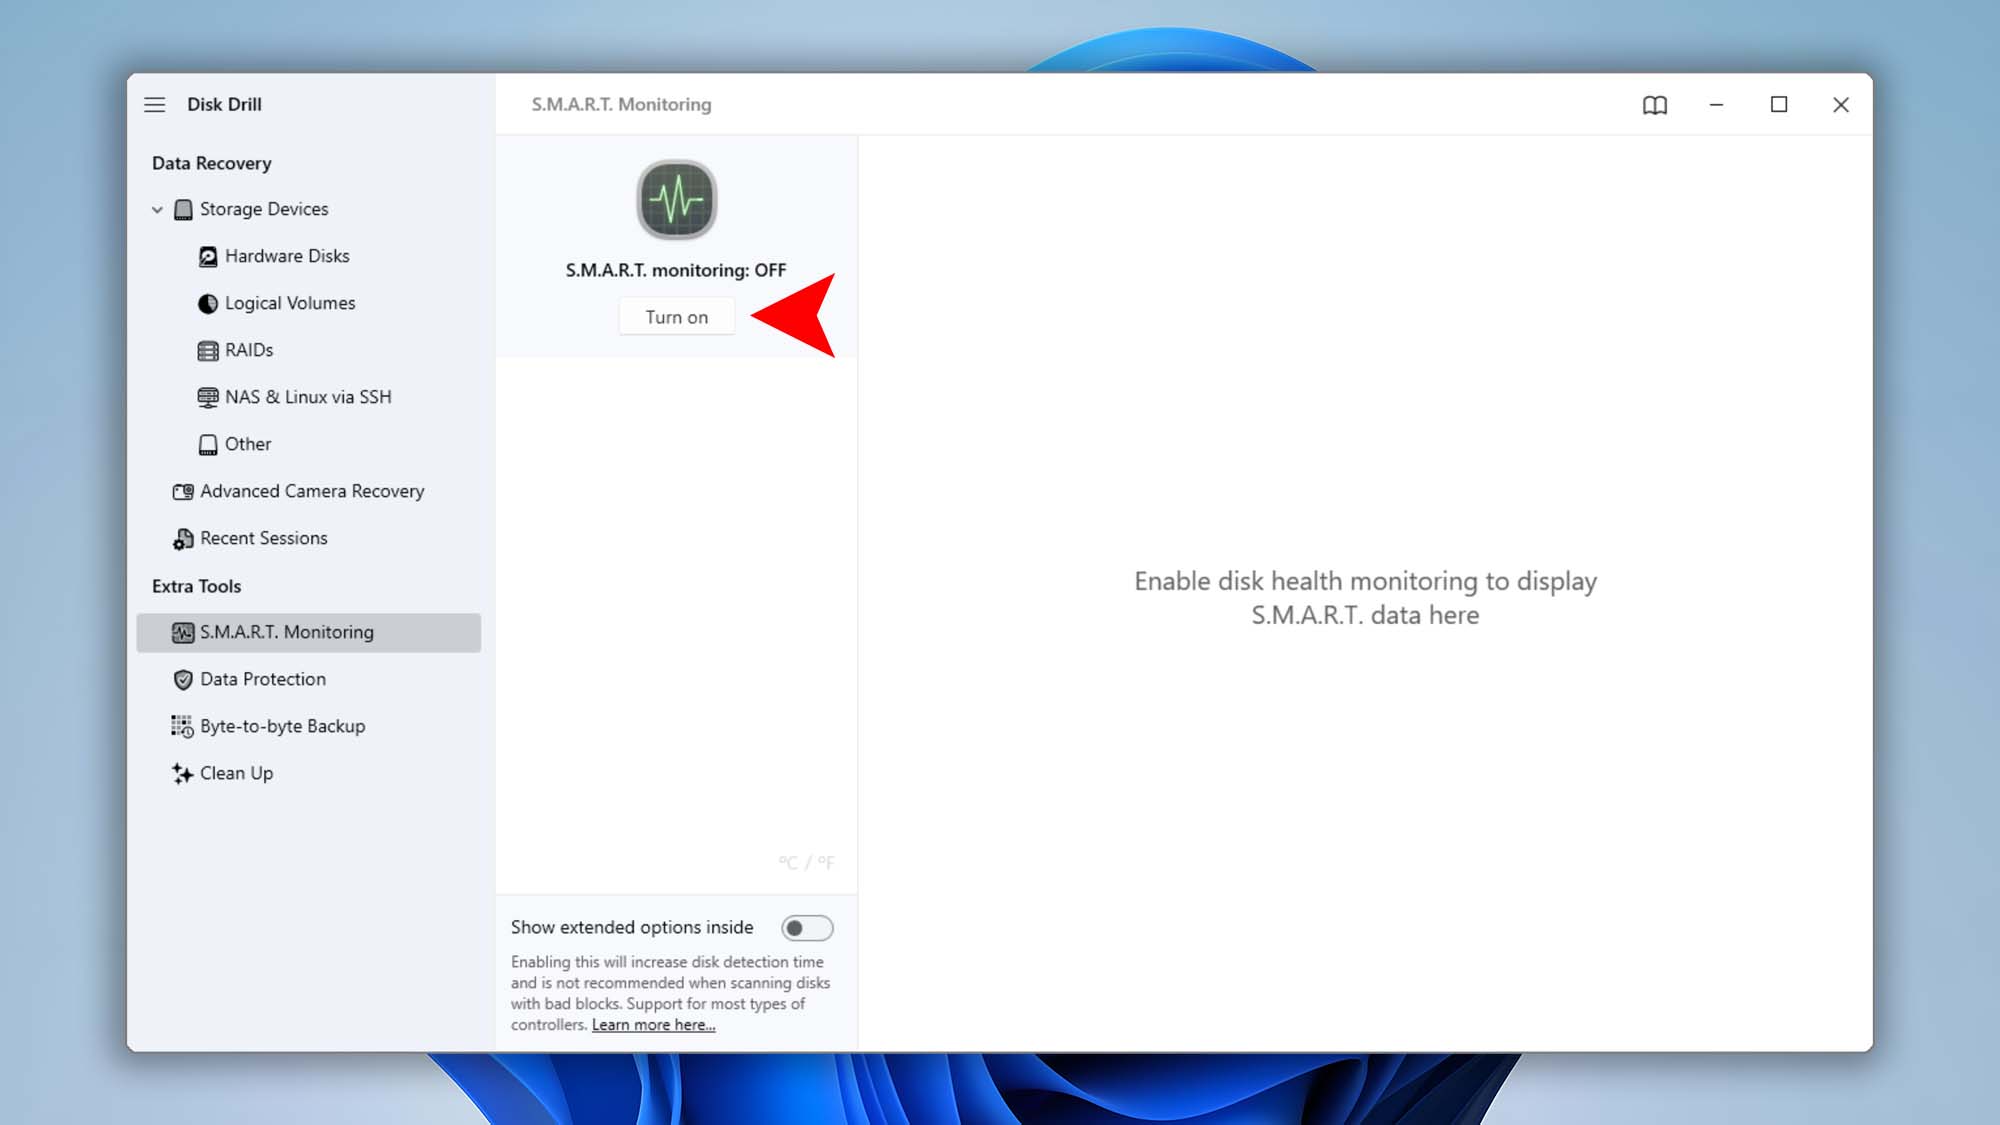Turn on S.M.A.R.T. monitoring
Viewport: 2000px width, 1125px height.
[676, 316]
